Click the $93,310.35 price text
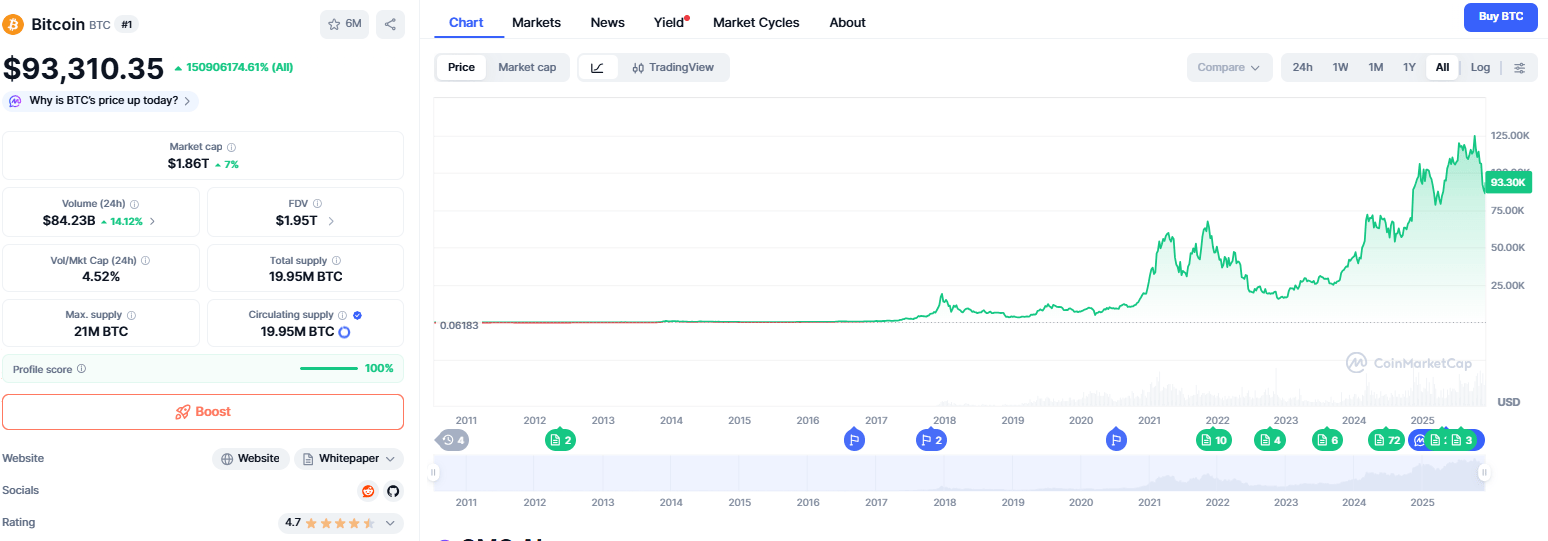 pyautogui.click(x=84, y=68)
